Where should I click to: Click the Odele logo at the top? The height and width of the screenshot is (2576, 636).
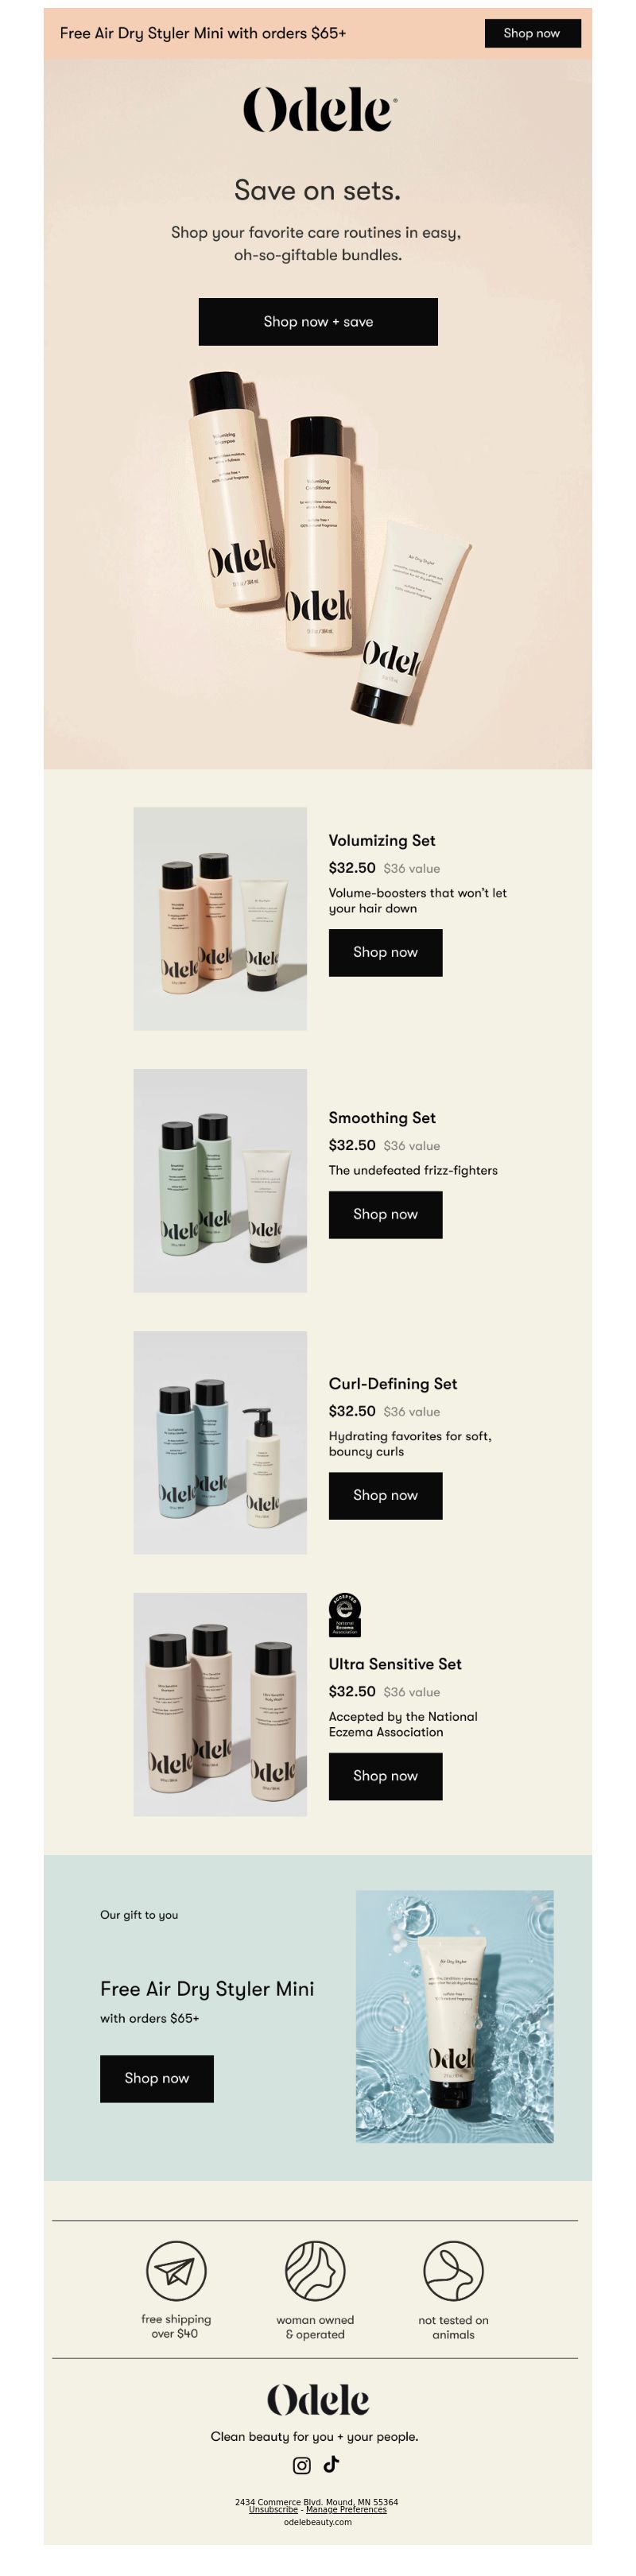tap(319, 109)
